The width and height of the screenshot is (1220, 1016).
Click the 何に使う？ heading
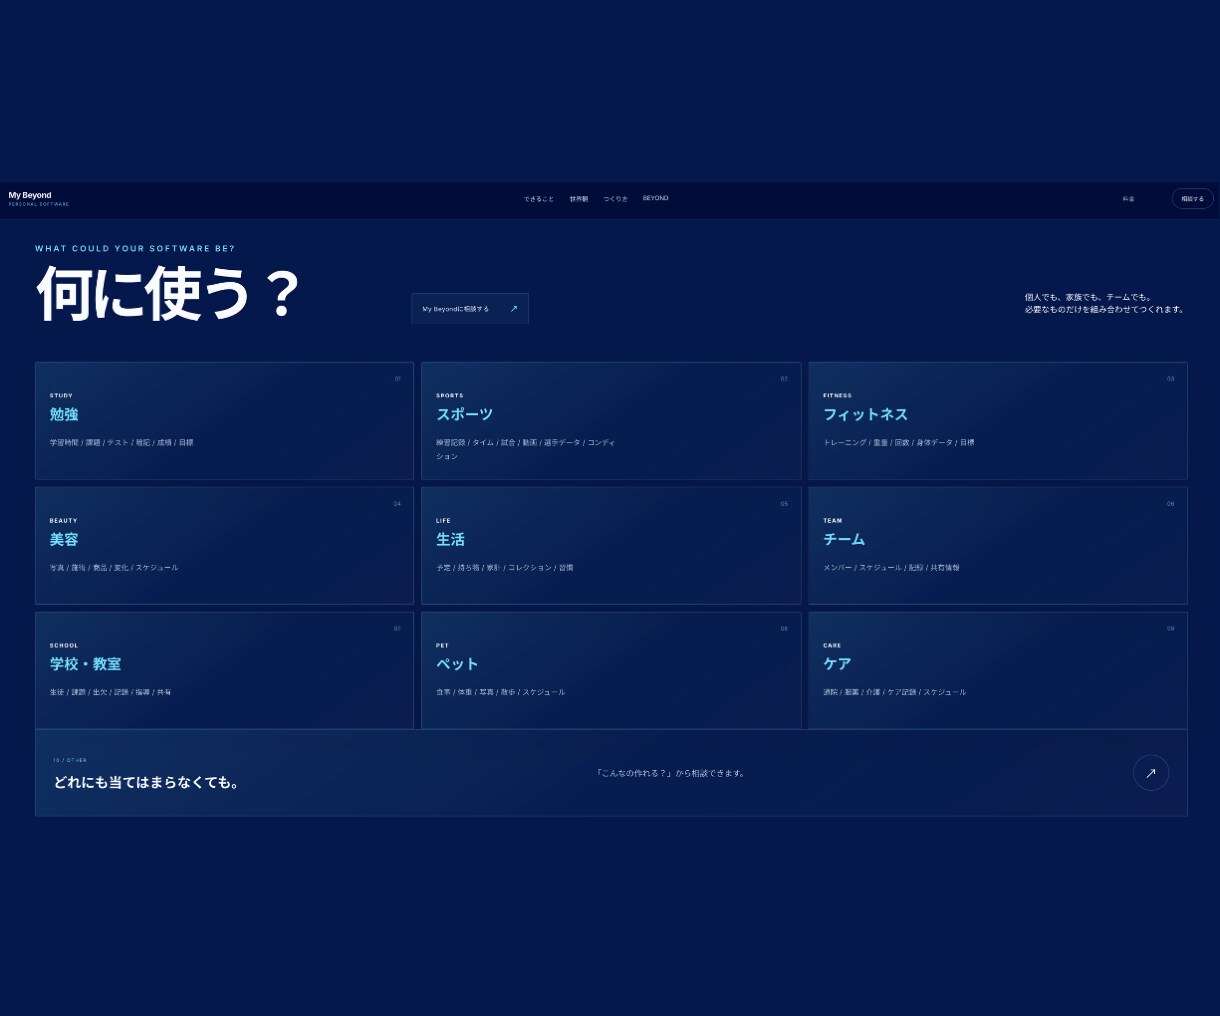tap(168, 293)
